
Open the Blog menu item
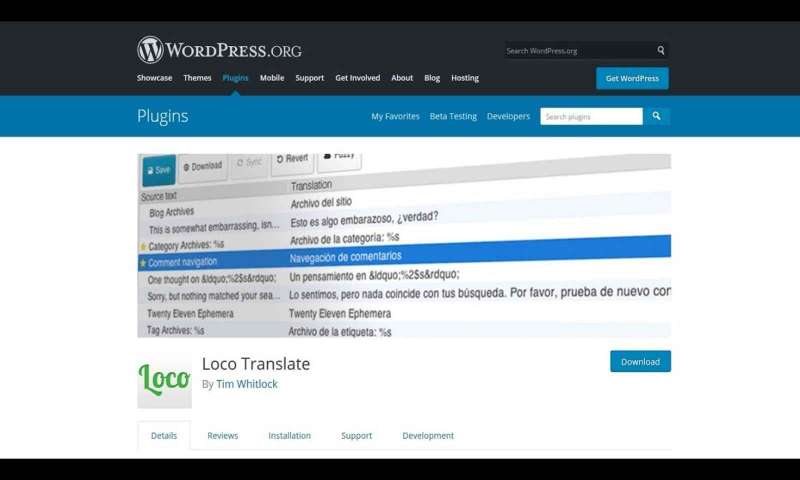point(432,78)
